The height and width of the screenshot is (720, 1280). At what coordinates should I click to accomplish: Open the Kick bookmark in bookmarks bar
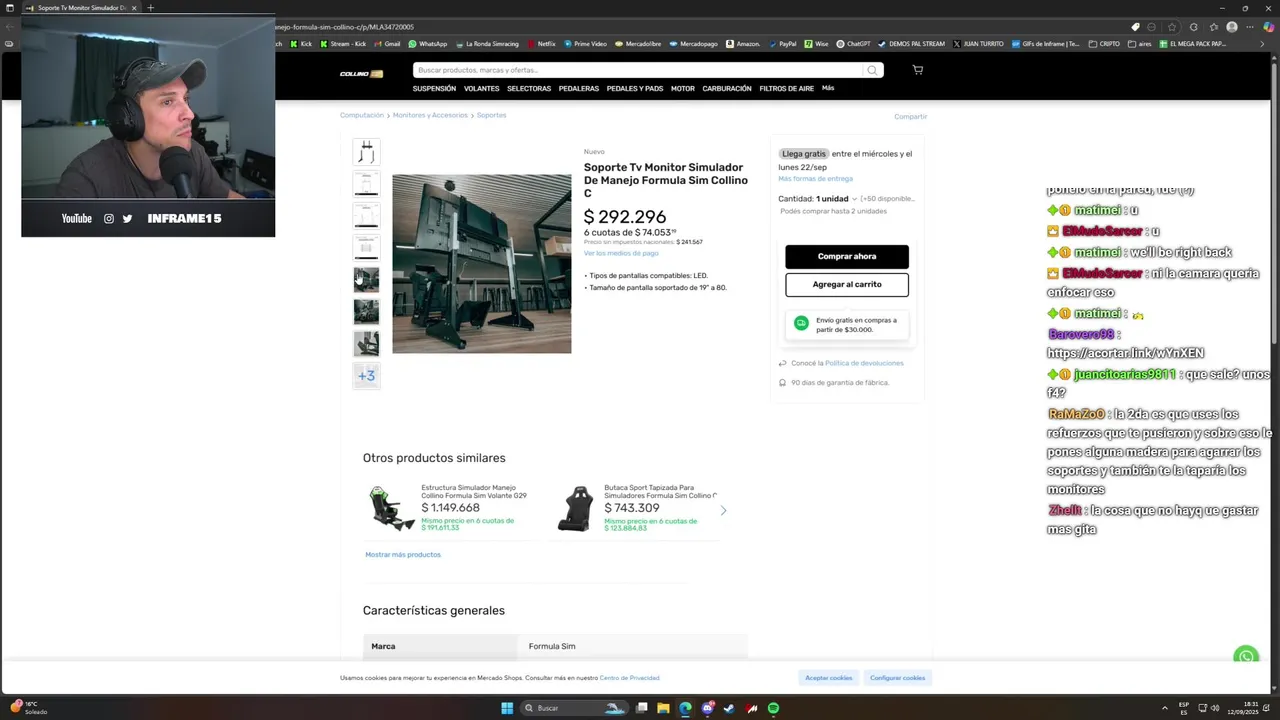point(300,44)
